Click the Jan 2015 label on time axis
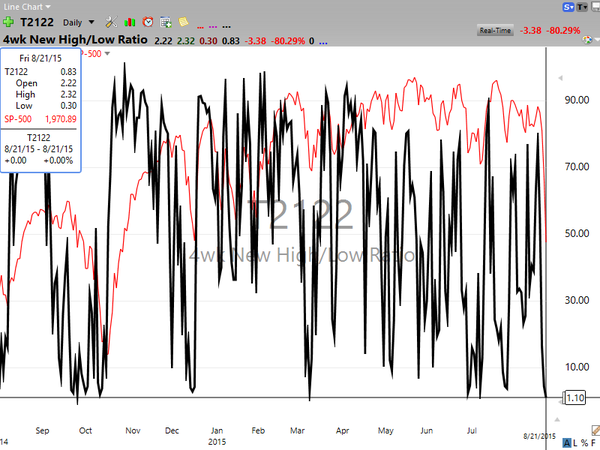 pyautogui.click(x=217, y=436)
